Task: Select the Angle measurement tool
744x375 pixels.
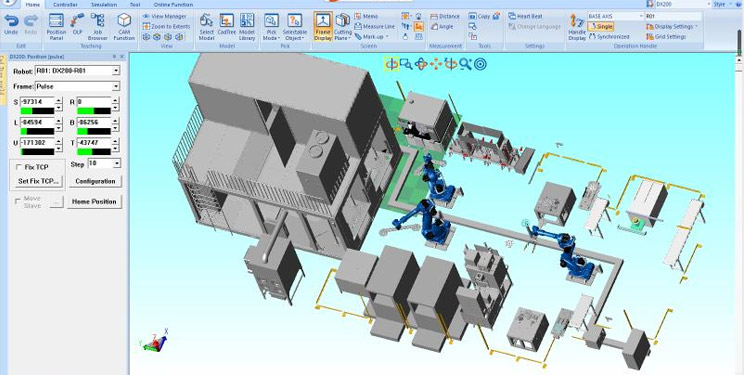Action: pyautogui.click(x=442, y=27)
